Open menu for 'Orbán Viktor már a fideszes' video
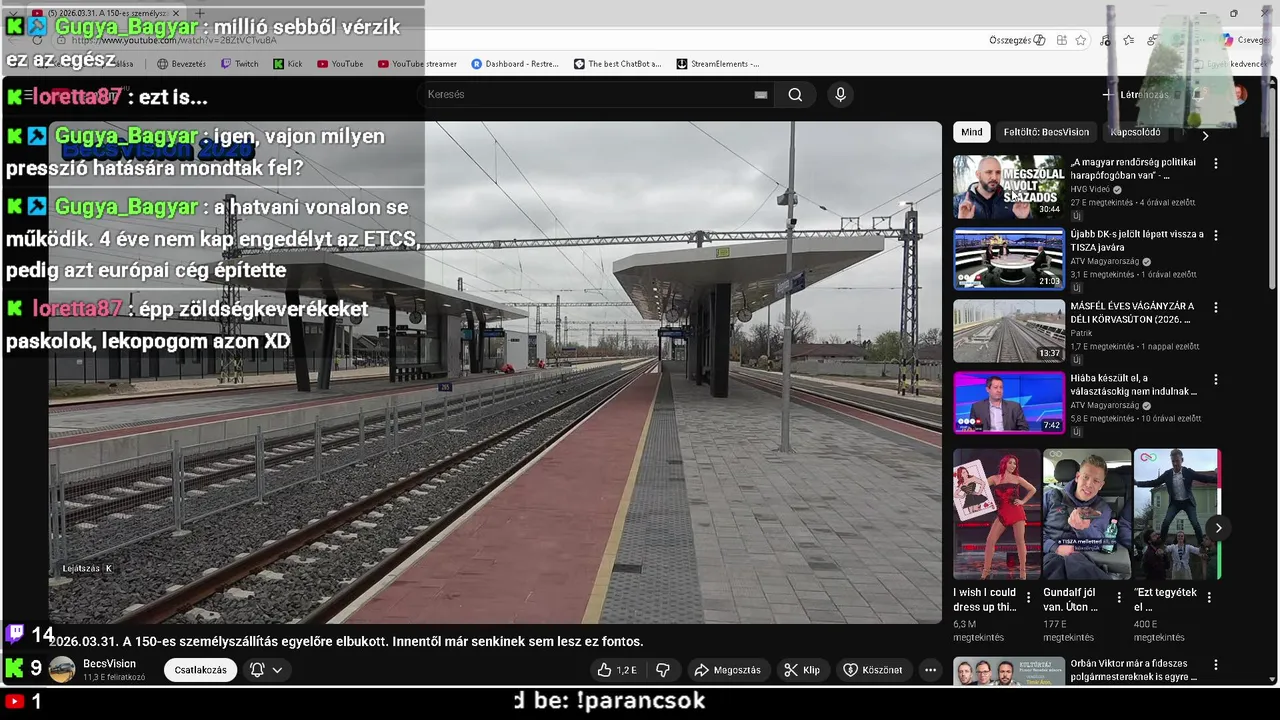1280x720 pixels. [x=1216, y=665]
